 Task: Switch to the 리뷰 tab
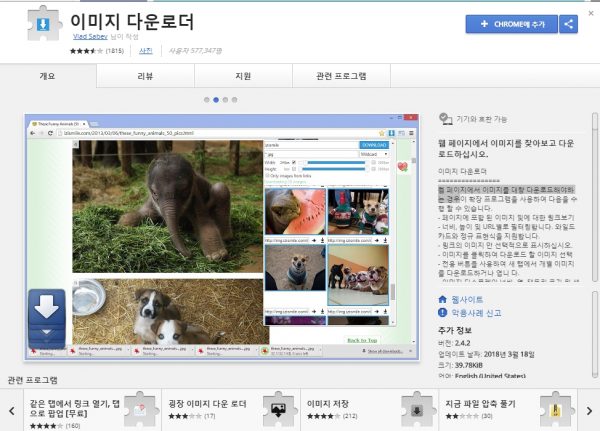[x=145, y=76]
